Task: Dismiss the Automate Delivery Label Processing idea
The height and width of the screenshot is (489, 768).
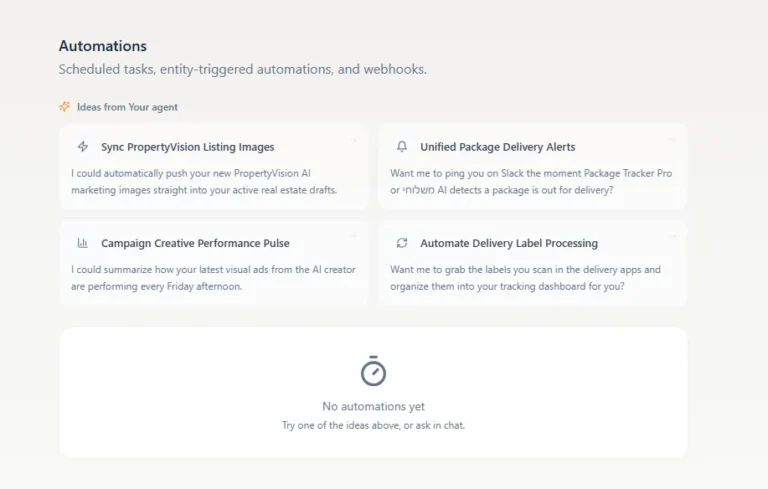Action: (x=673, y=235)
